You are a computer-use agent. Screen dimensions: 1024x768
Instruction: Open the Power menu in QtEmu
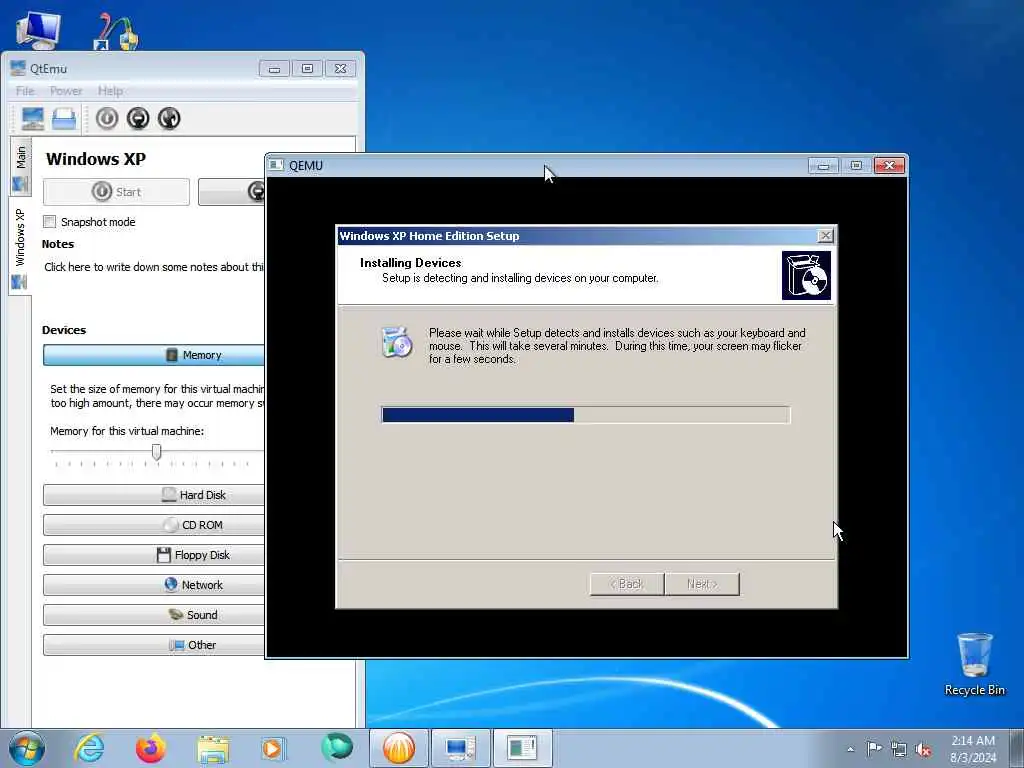click(x=66, y=91)
